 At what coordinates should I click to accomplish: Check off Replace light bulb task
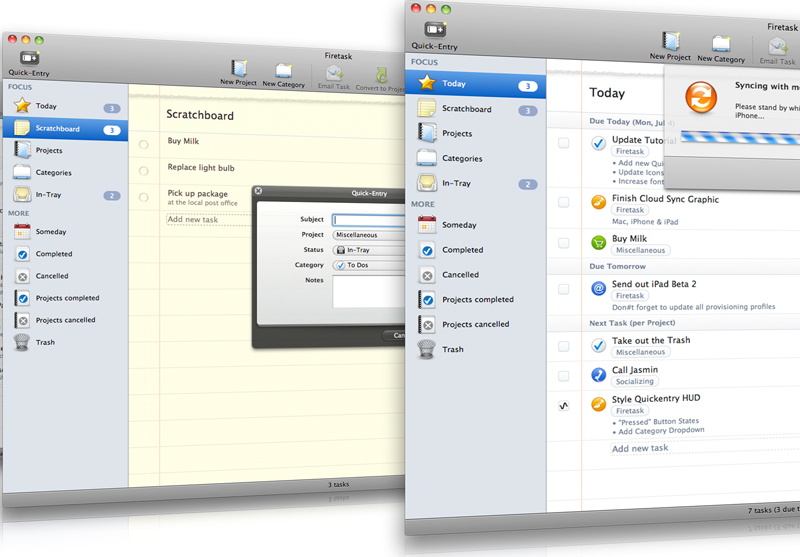tap(144, 171)
